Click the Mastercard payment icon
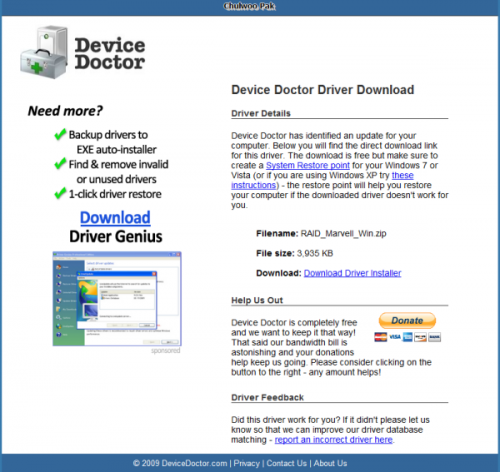Image resolution: width=500 pixels, height=472 pixels. point(380,337)
